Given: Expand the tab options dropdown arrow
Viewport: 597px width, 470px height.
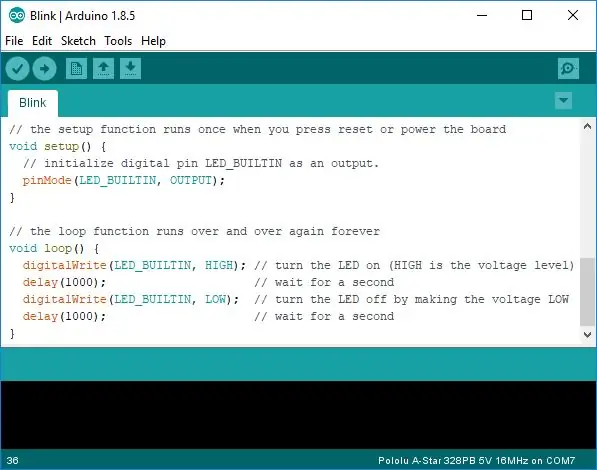Looking at the screenshot, I should pos(563,101).
